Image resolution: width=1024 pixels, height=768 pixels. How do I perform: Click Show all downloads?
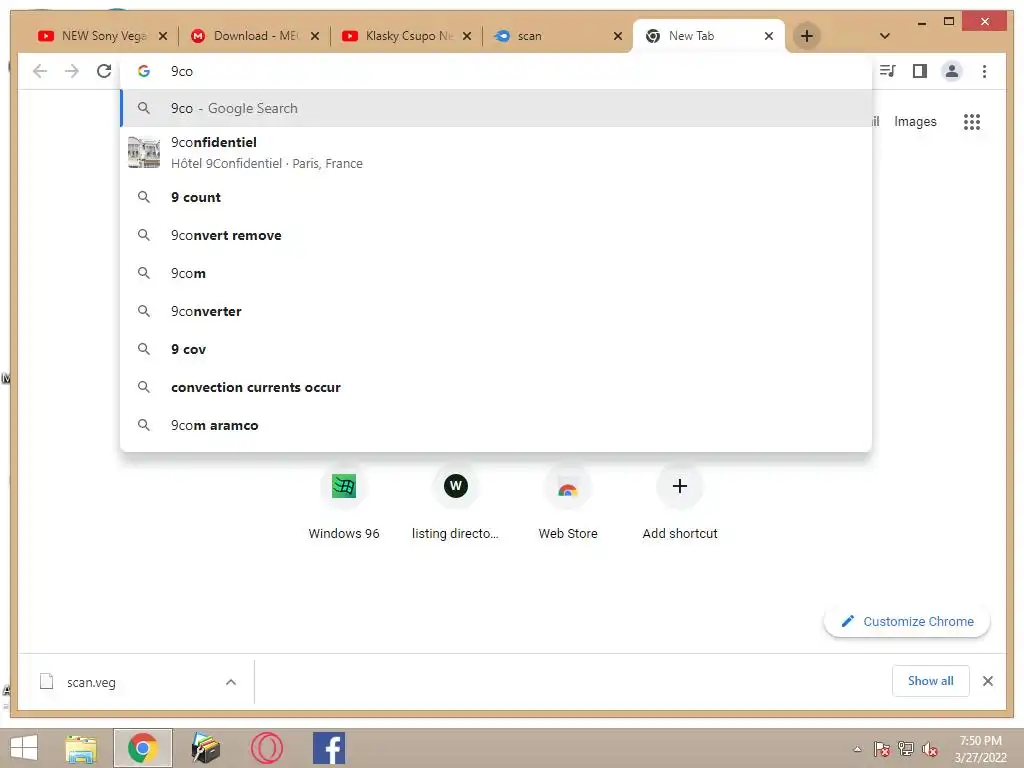(x=931, y=681)
